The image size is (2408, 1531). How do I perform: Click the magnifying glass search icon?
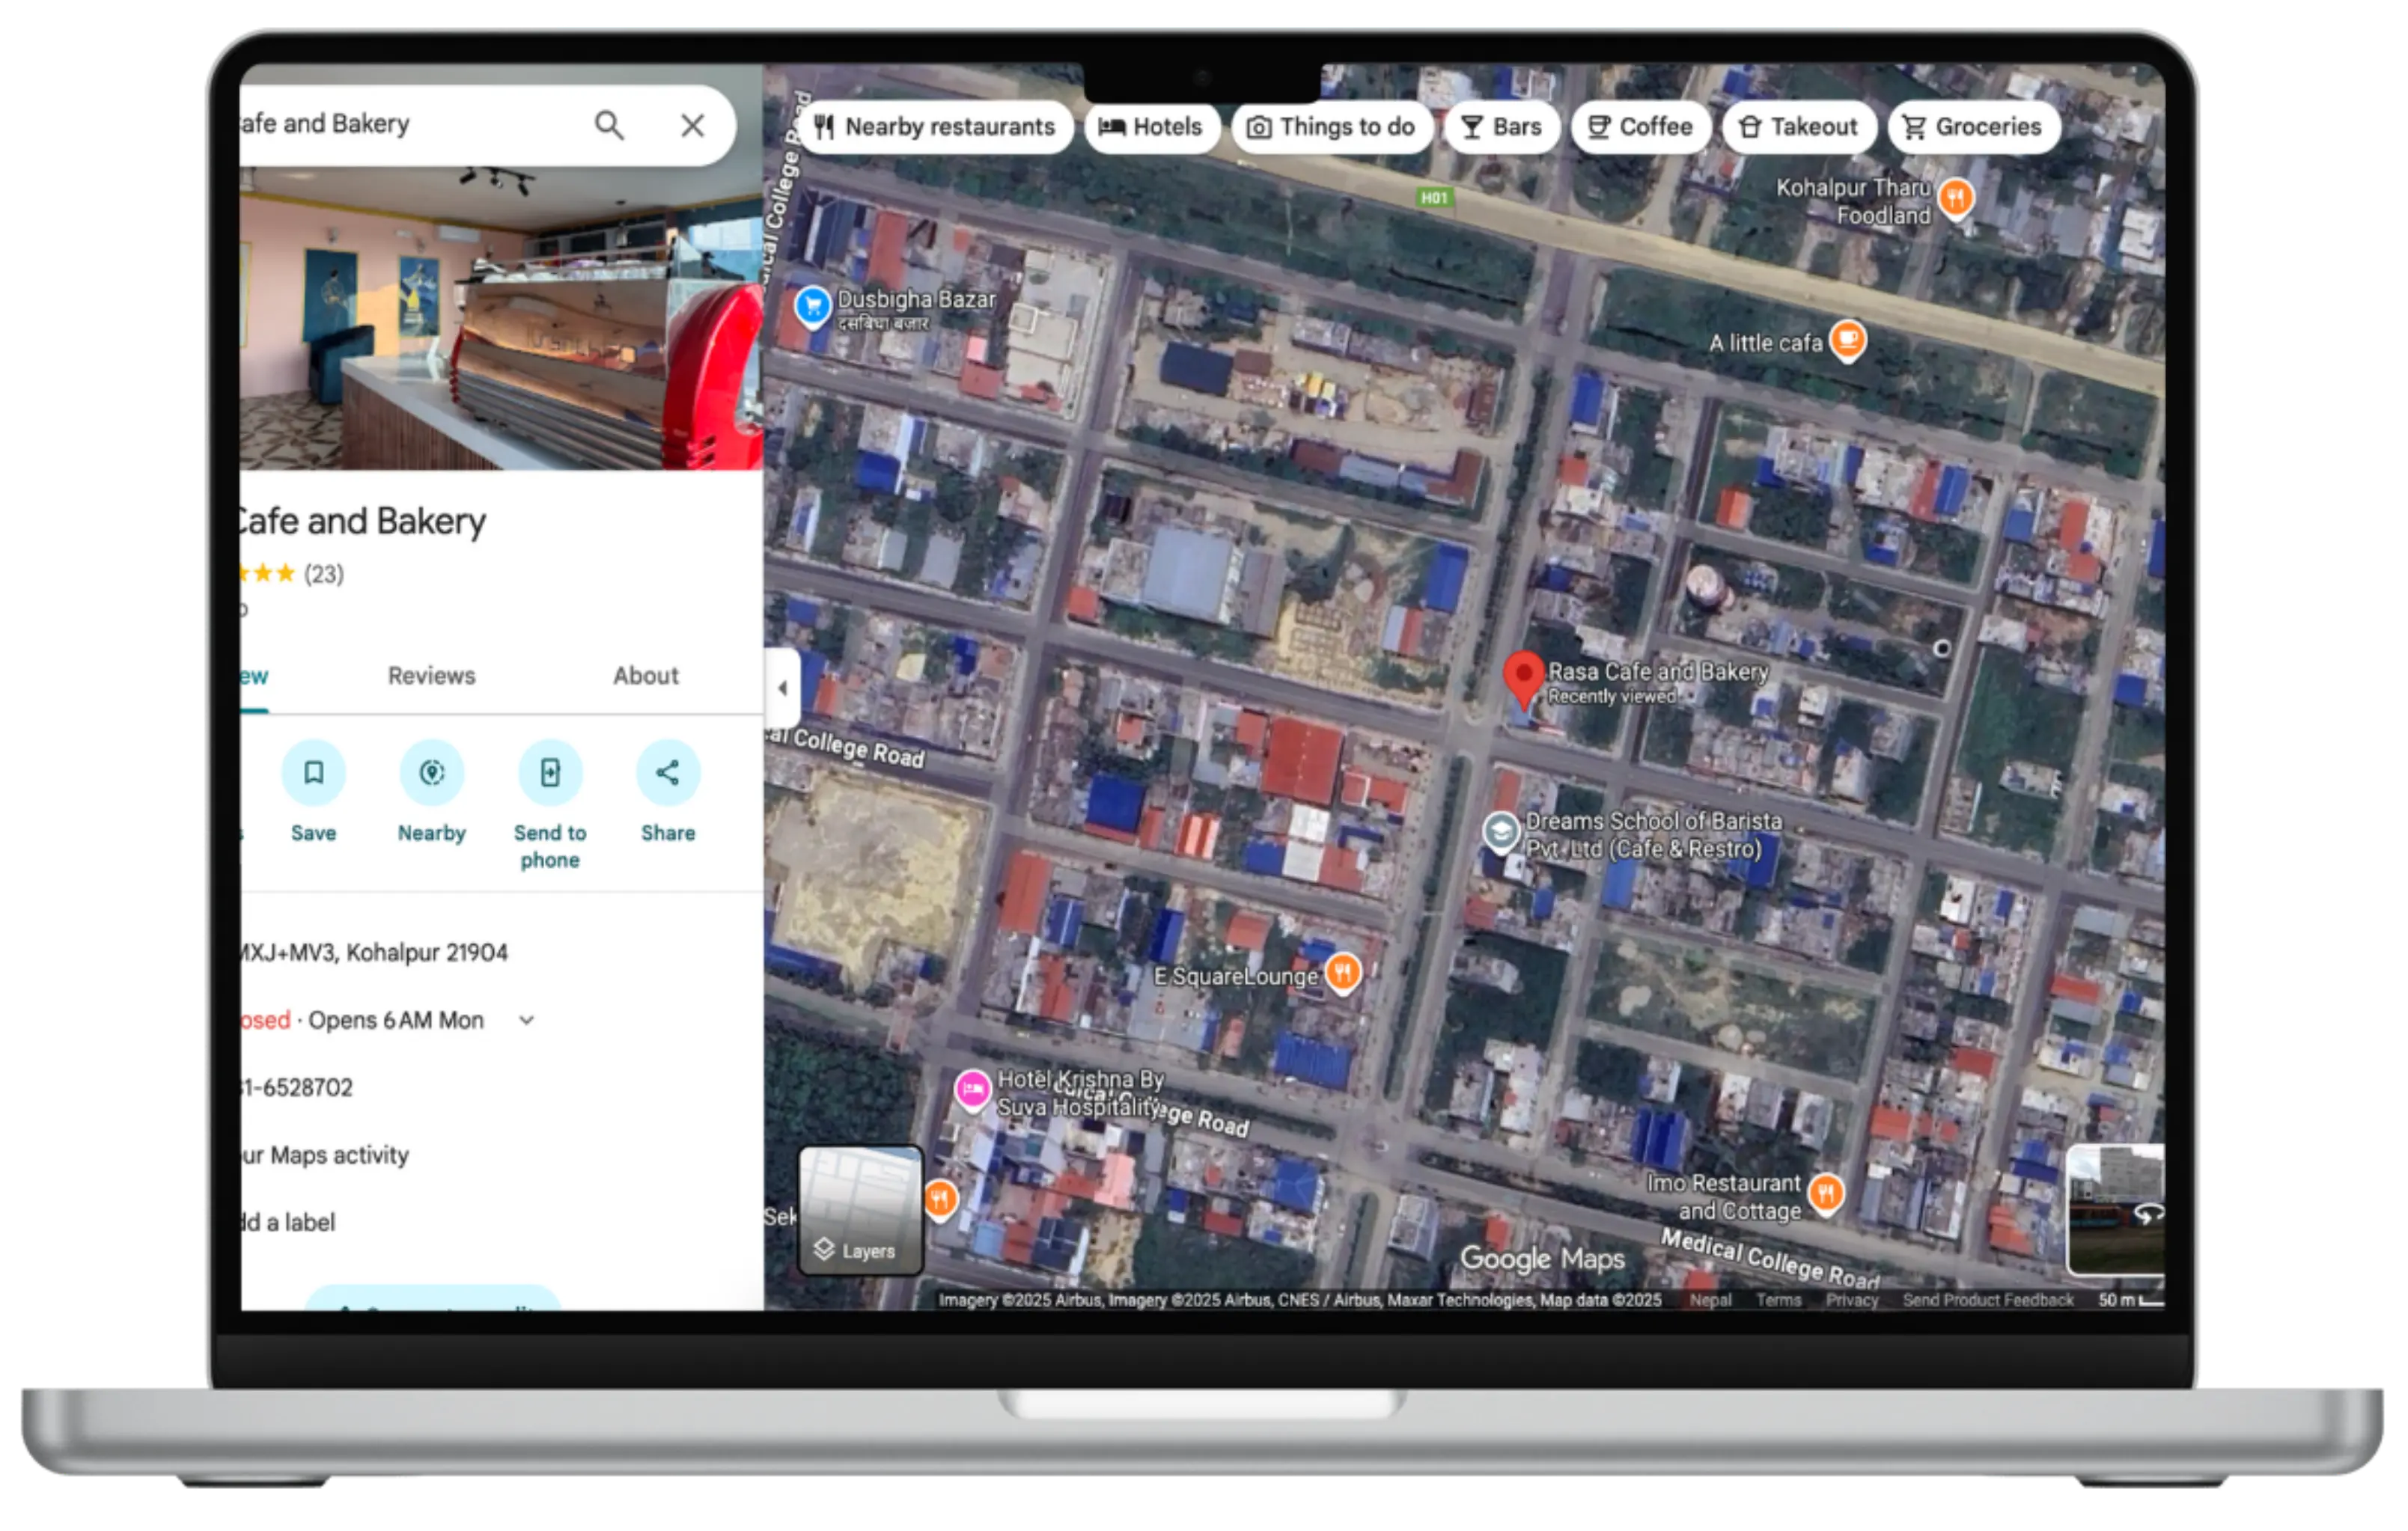click(610, 125)
